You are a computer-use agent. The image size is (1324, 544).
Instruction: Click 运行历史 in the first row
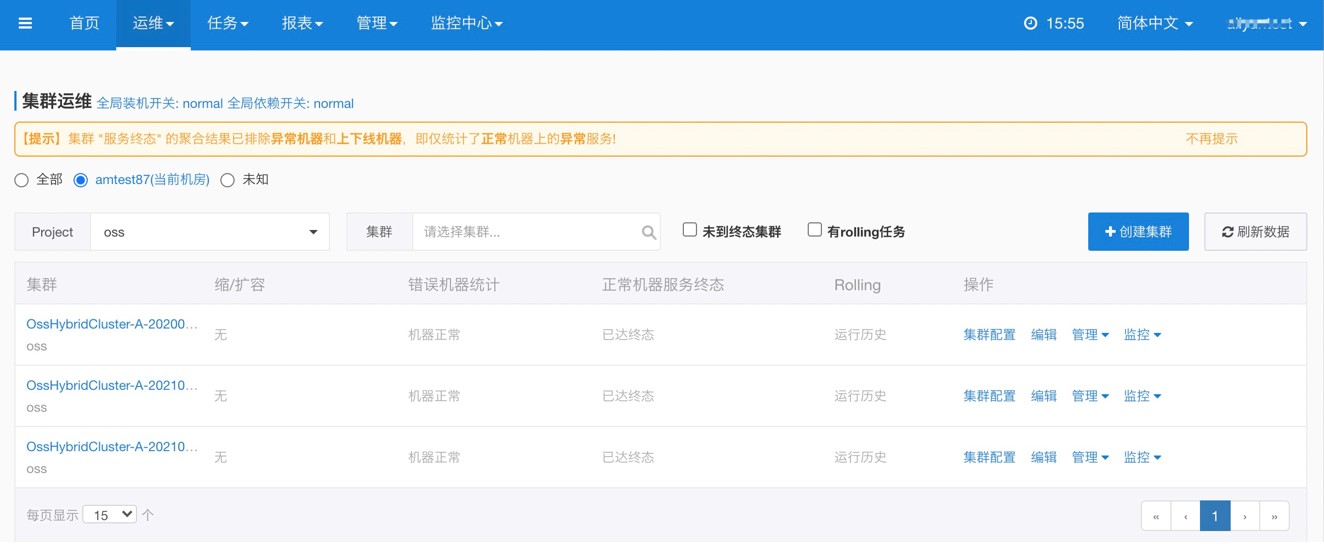[x=860, y=335]
